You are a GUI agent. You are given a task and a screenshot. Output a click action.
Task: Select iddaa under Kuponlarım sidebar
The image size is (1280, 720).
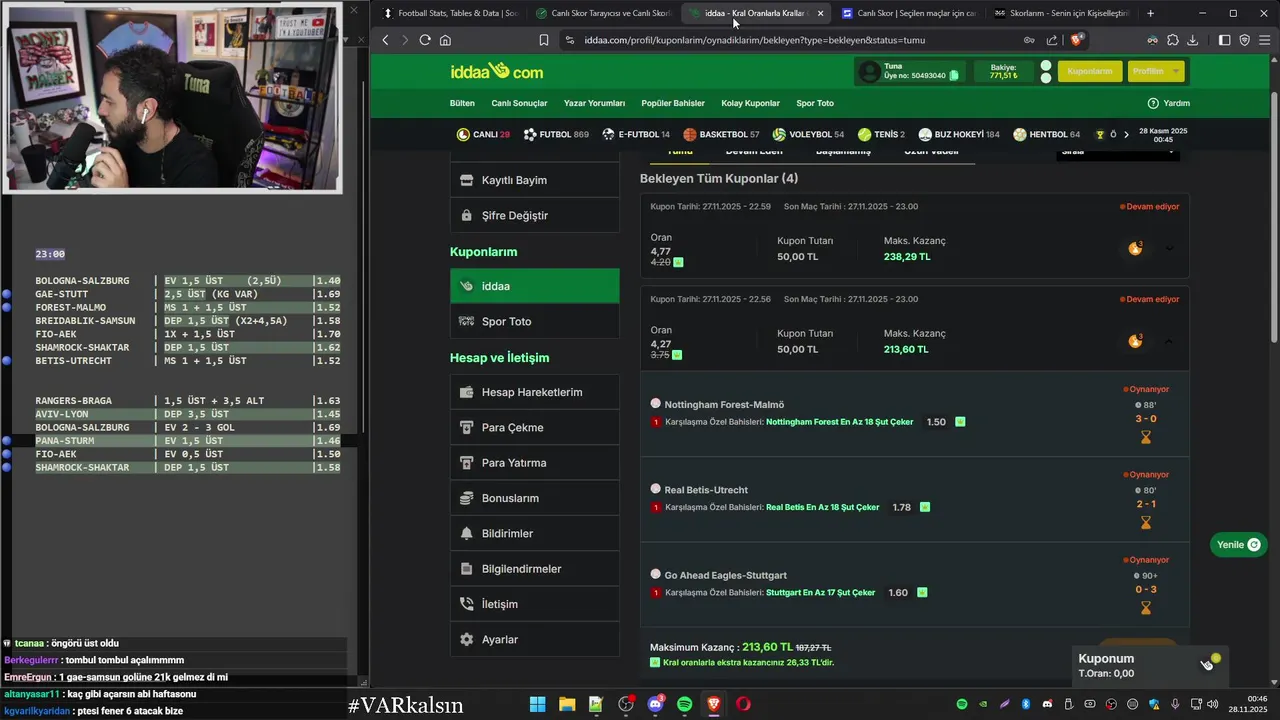point(535,286)
